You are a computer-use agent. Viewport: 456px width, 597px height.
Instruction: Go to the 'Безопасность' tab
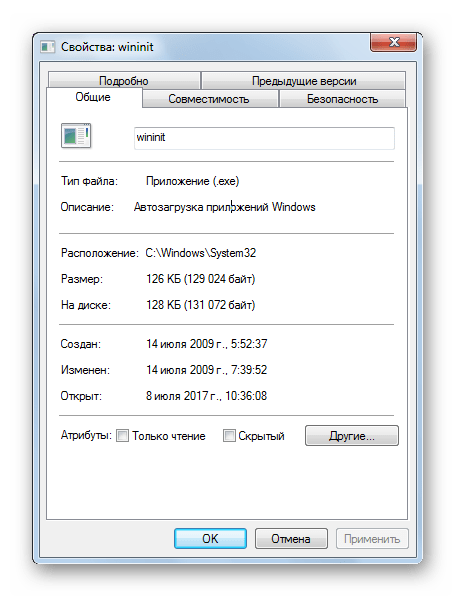click(342, 99)
